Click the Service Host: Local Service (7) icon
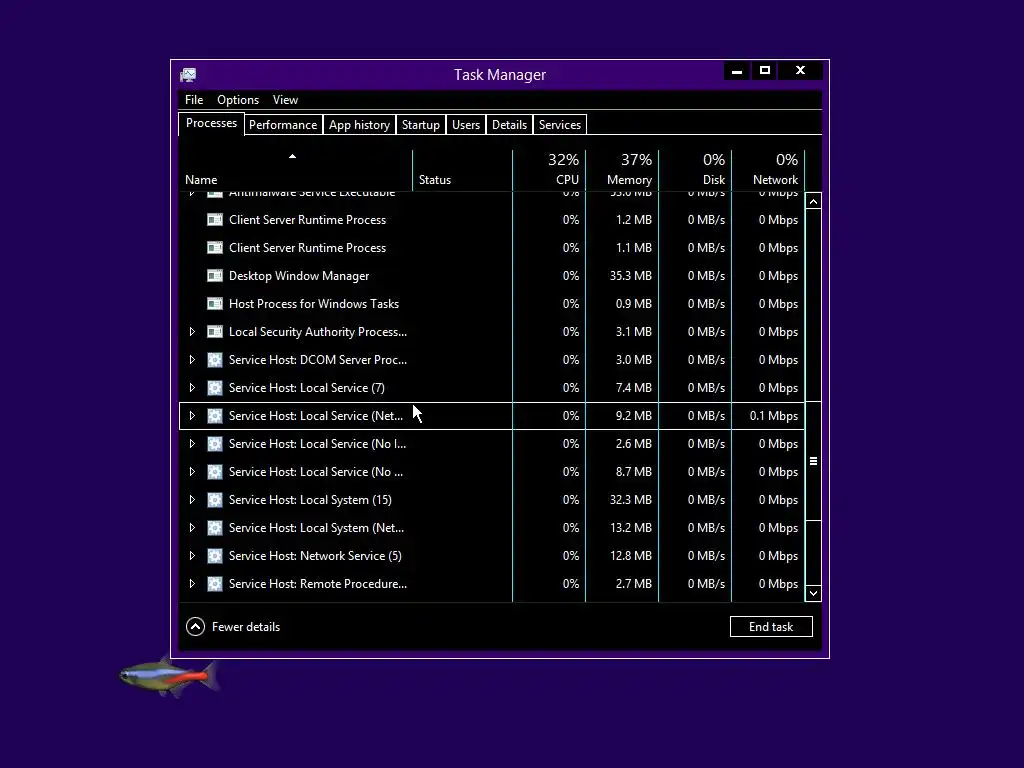This screenshot has width=1024, height=768. coord(215,388)
